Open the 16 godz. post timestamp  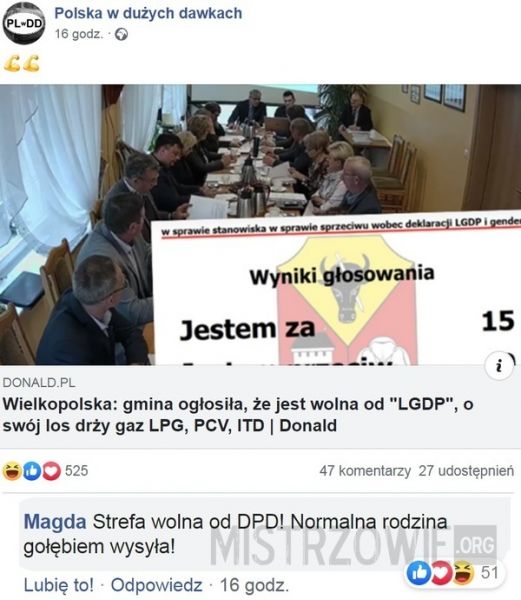pyautogui.click(x=79, y=34)
